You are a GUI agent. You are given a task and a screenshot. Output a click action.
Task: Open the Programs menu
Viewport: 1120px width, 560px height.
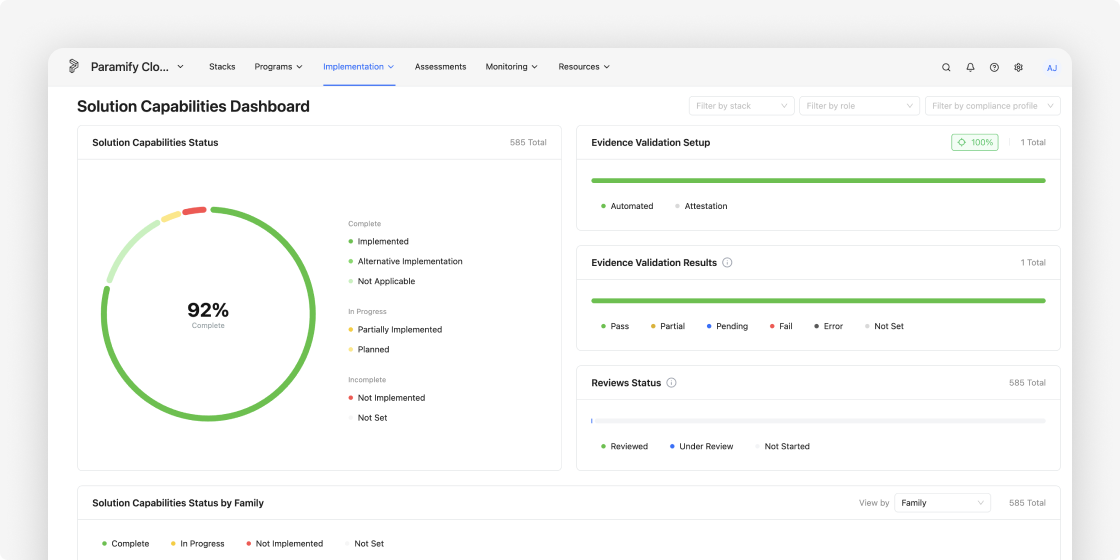(279, 66)
